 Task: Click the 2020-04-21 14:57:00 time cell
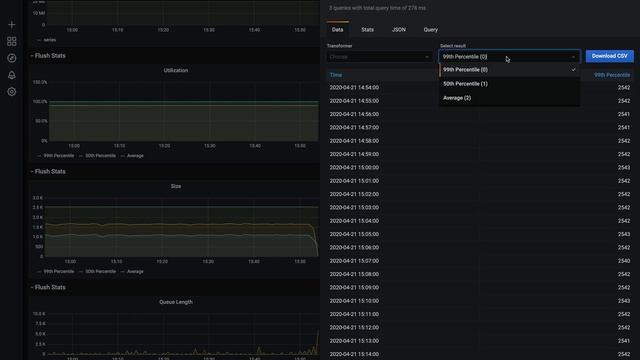point(354,127)
